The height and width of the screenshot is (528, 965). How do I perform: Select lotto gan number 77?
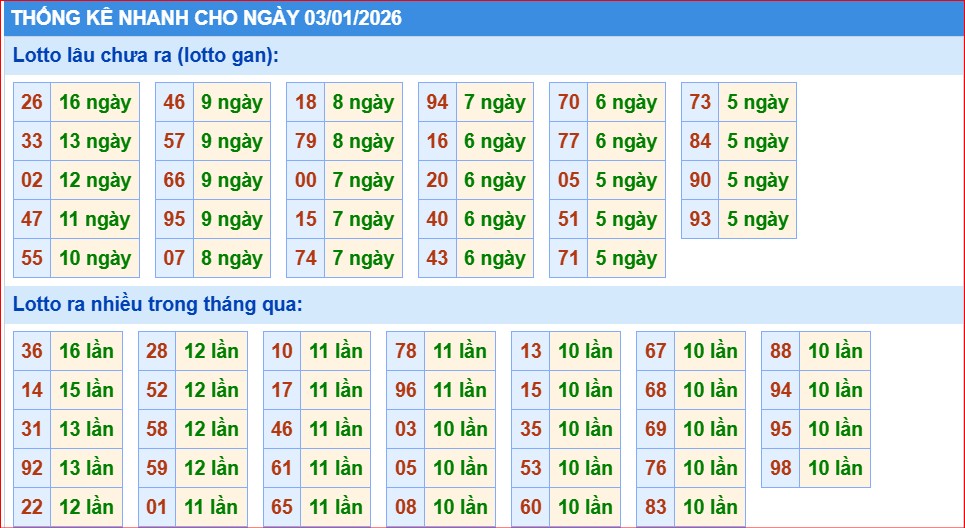pos(569,141)
